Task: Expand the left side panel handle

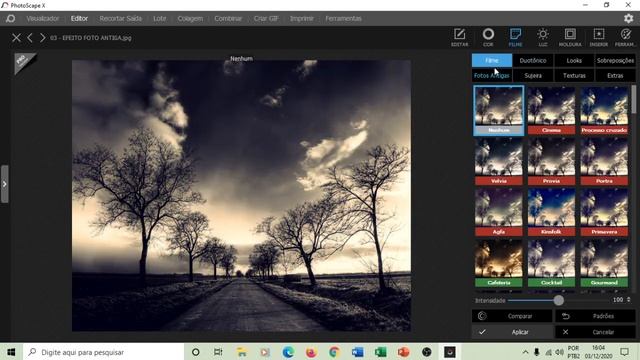Action: point(4,184)
